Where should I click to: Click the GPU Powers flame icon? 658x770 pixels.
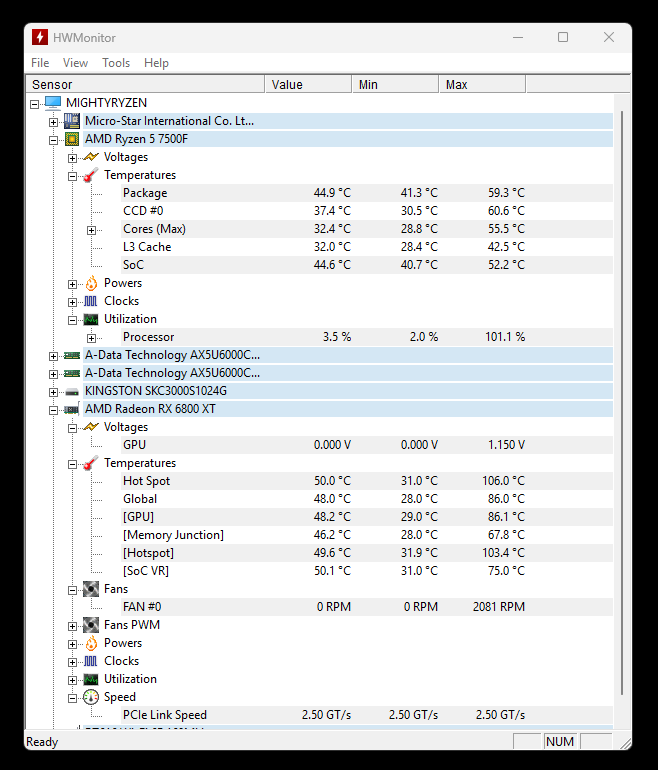point(91,643)
